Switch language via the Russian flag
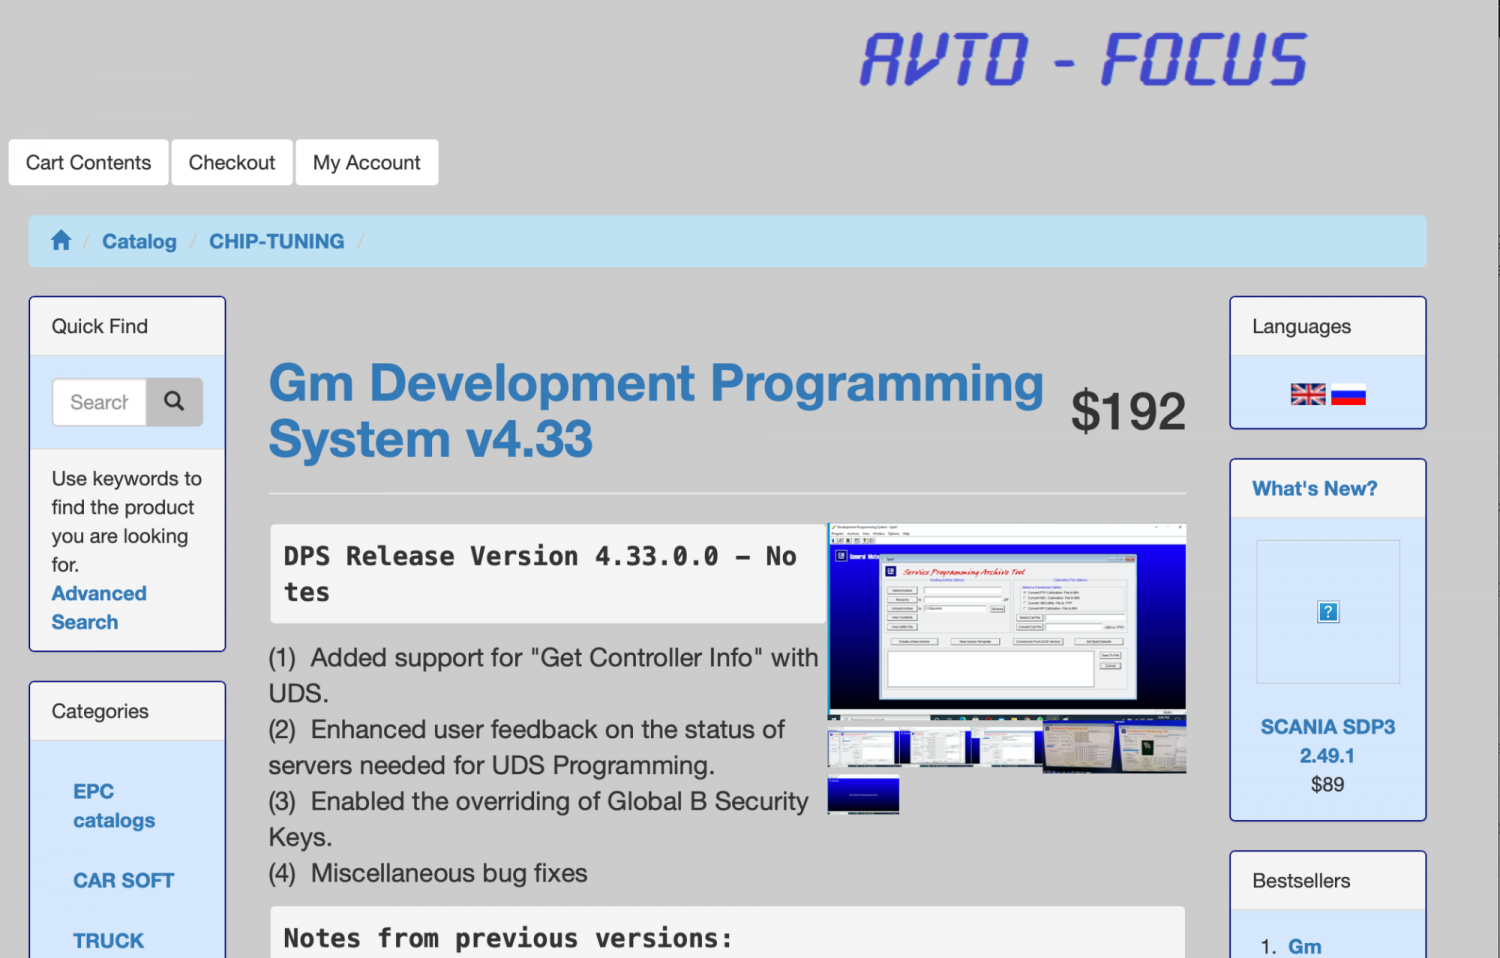Viewport: 1500px width, 958px height. (1348, 394)
